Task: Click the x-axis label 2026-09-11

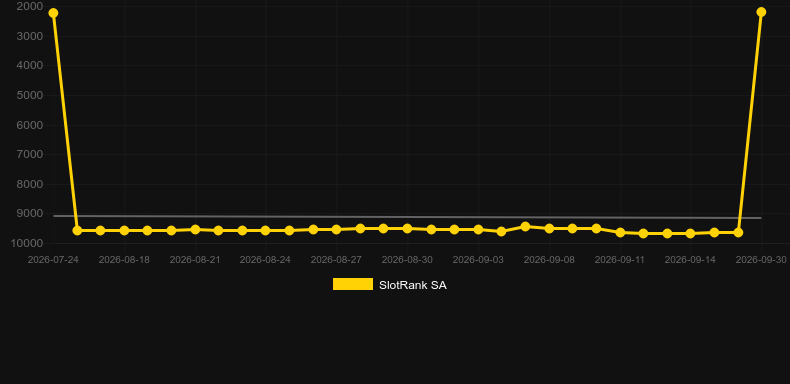Action: pos(620,260)
